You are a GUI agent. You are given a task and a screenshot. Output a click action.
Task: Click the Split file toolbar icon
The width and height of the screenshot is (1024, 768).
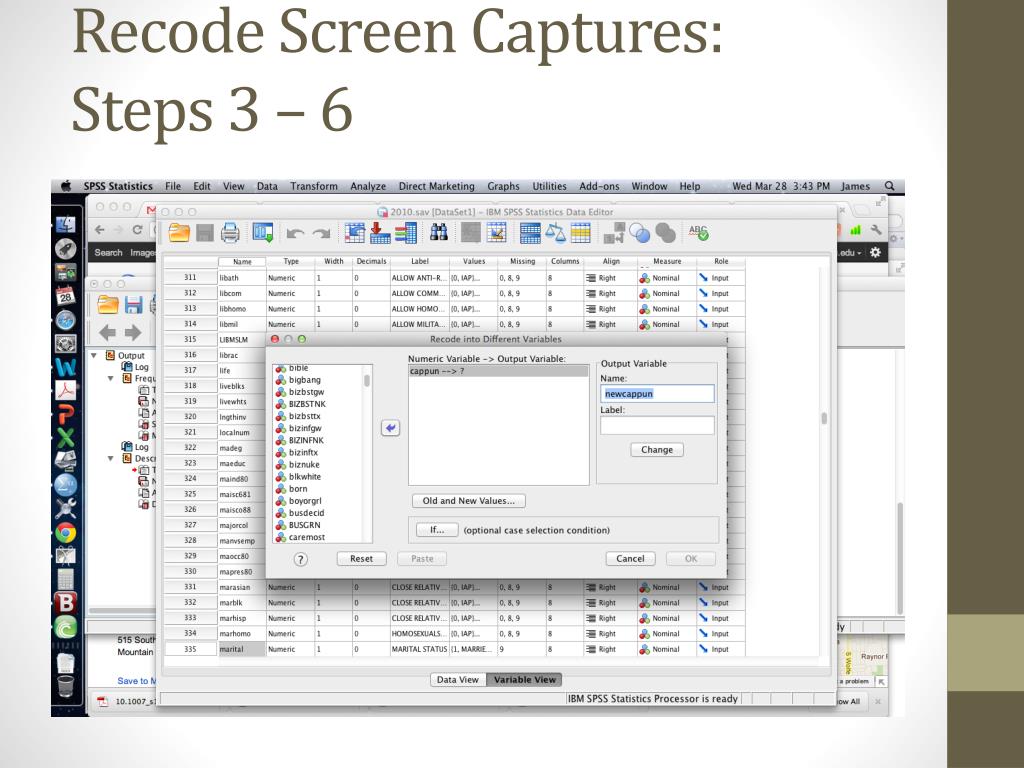[530, 232]
